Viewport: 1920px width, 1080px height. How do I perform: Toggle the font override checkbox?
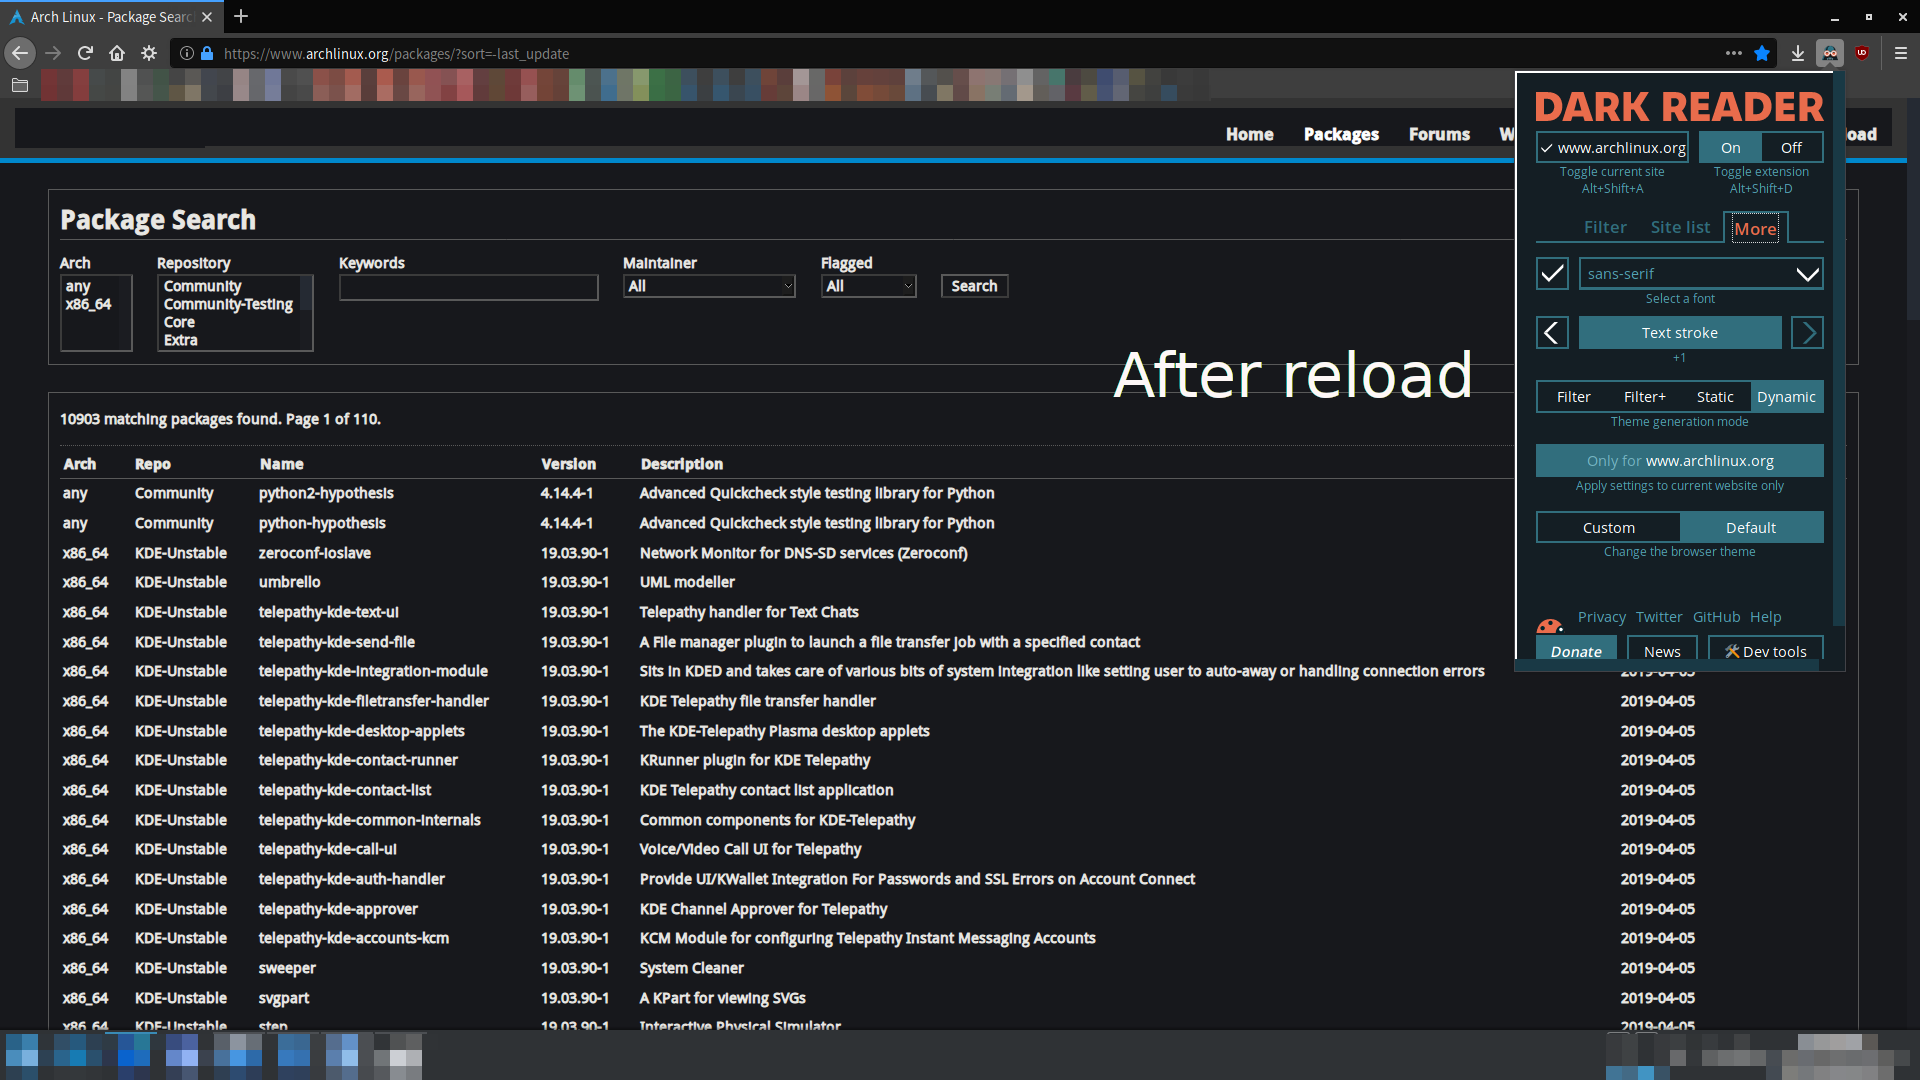pyautogui.click(x=1551, y=273)
